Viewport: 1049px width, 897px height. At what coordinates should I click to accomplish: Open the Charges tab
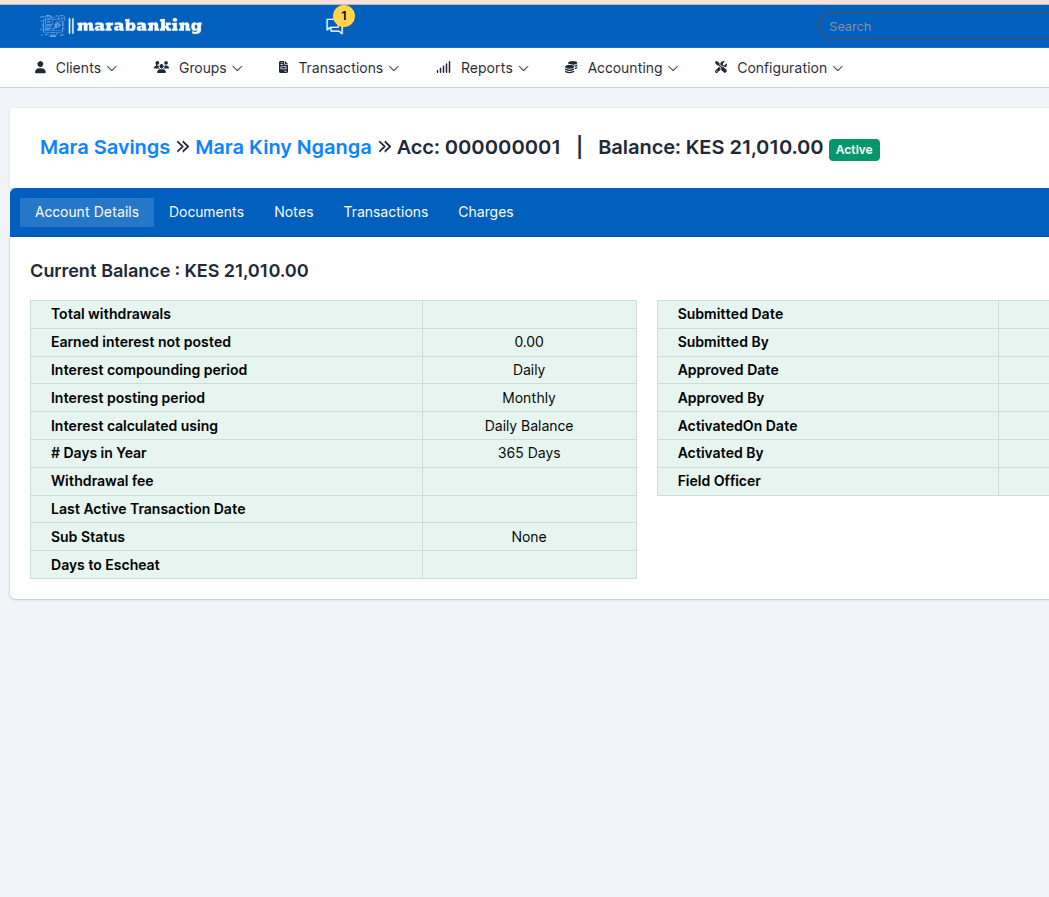[x=485, y=211]
